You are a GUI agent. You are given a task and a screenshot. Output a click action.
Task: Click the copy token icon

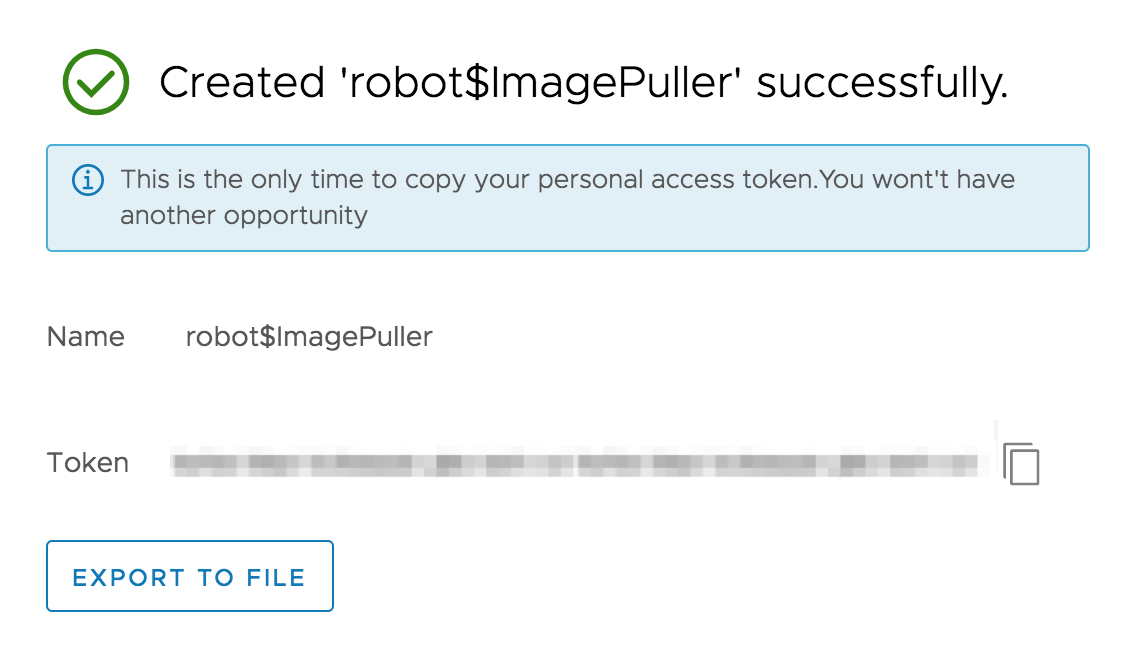coord(1021,464)
